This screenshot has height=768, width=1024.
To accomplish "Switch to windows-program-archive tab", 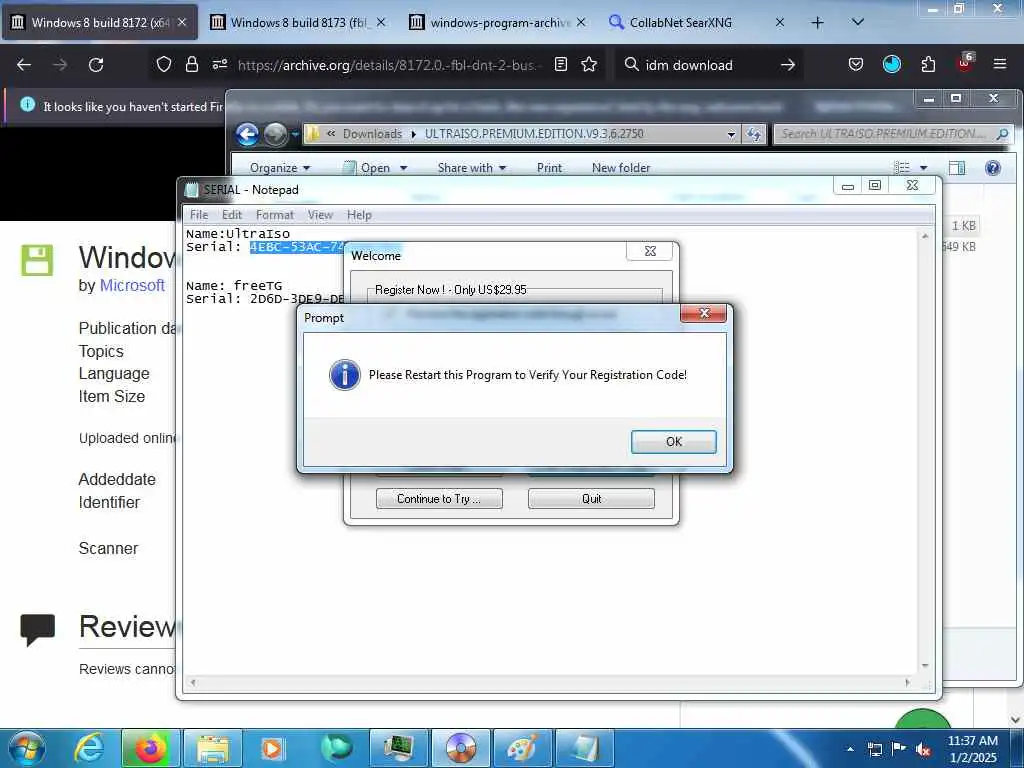I will pyautogui.click(x=498, y=23).
